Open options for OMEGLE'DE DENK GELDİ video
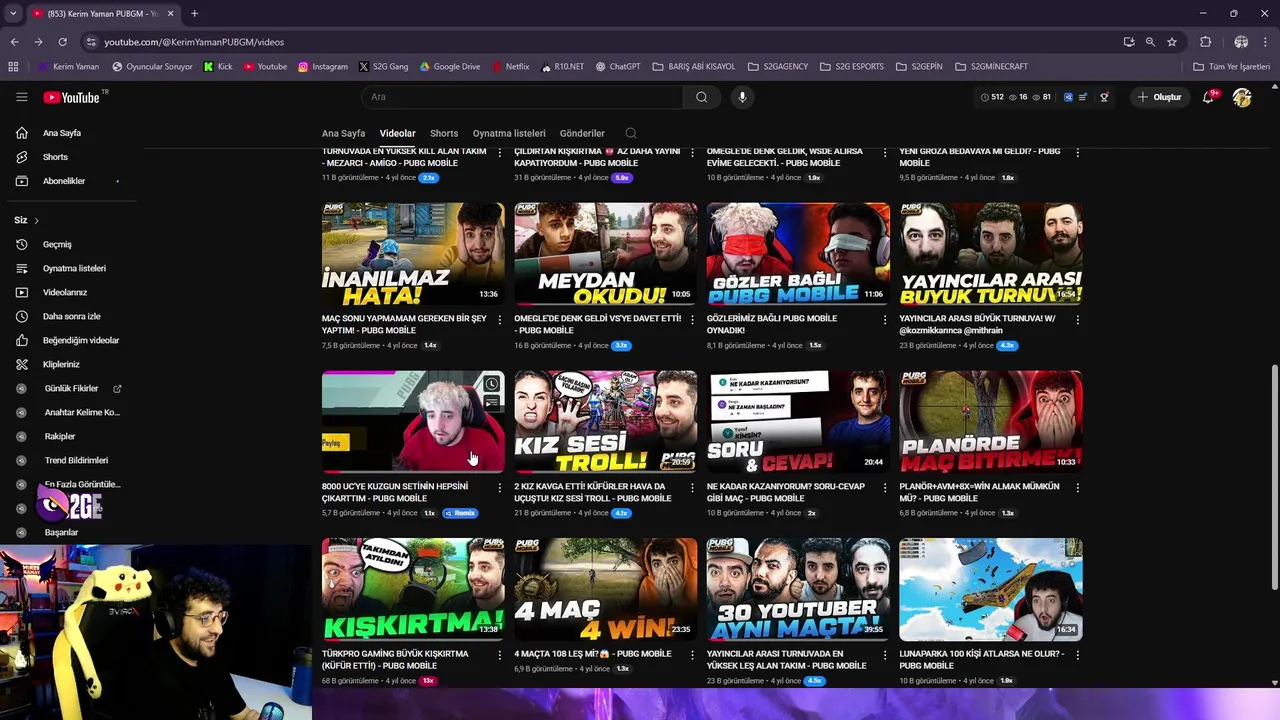The image size is (1280, 720). click(692, 320)
